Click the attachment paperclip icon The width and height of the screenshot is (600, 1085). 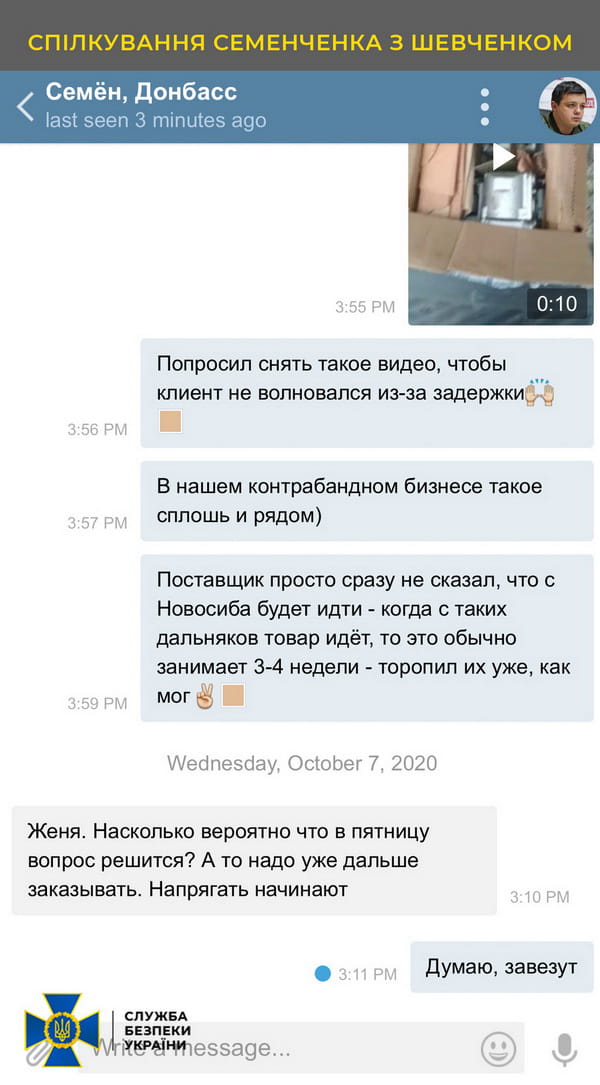click(x=35, y=1053)
